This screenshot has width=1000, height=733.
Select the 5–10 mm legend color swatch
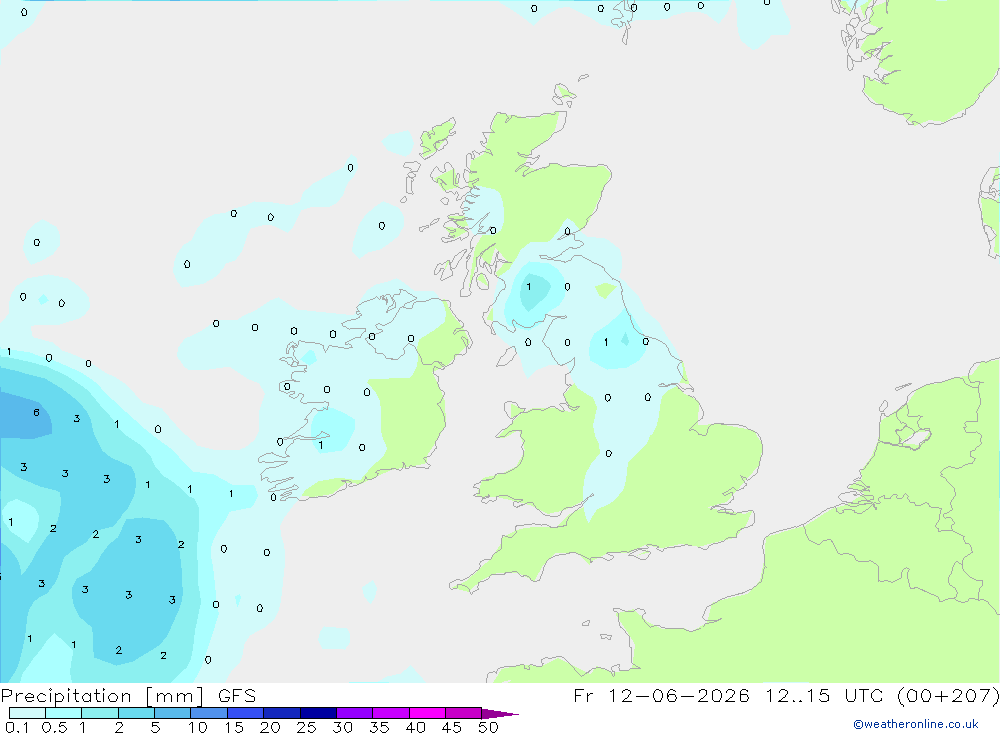coord(173,713)
